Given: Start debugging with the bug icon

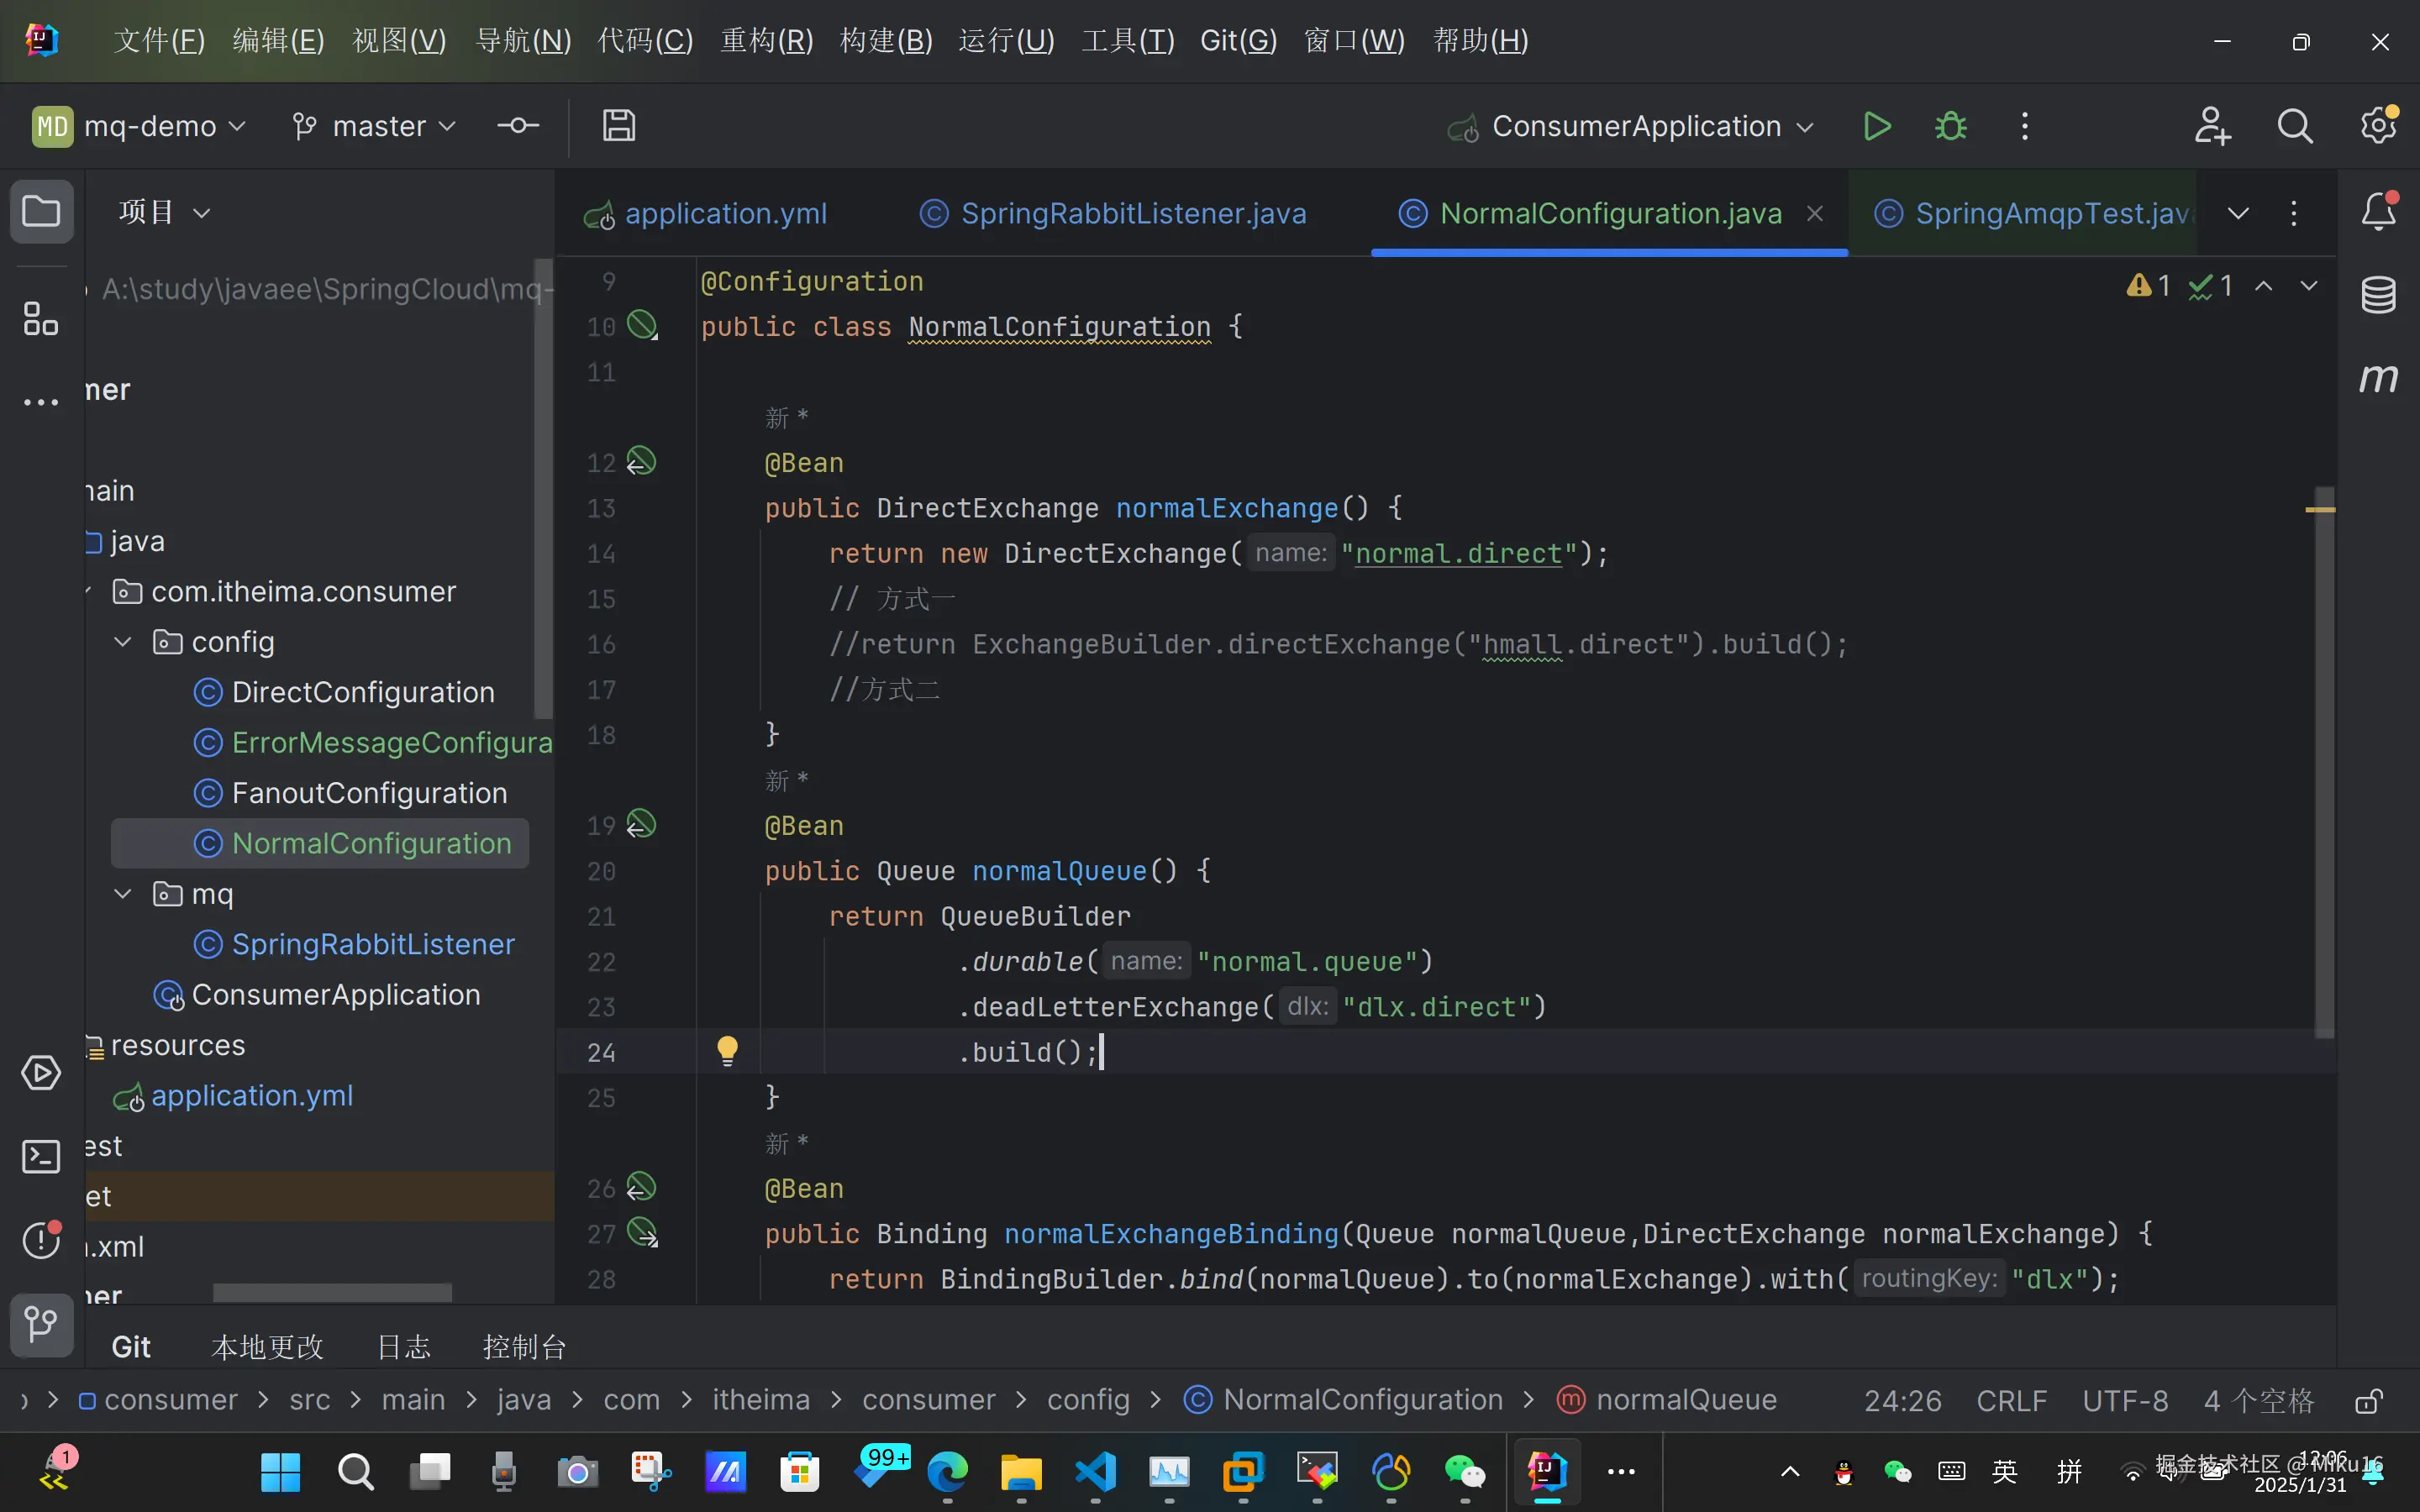Looking at the screenshot, I should 1950,127.
